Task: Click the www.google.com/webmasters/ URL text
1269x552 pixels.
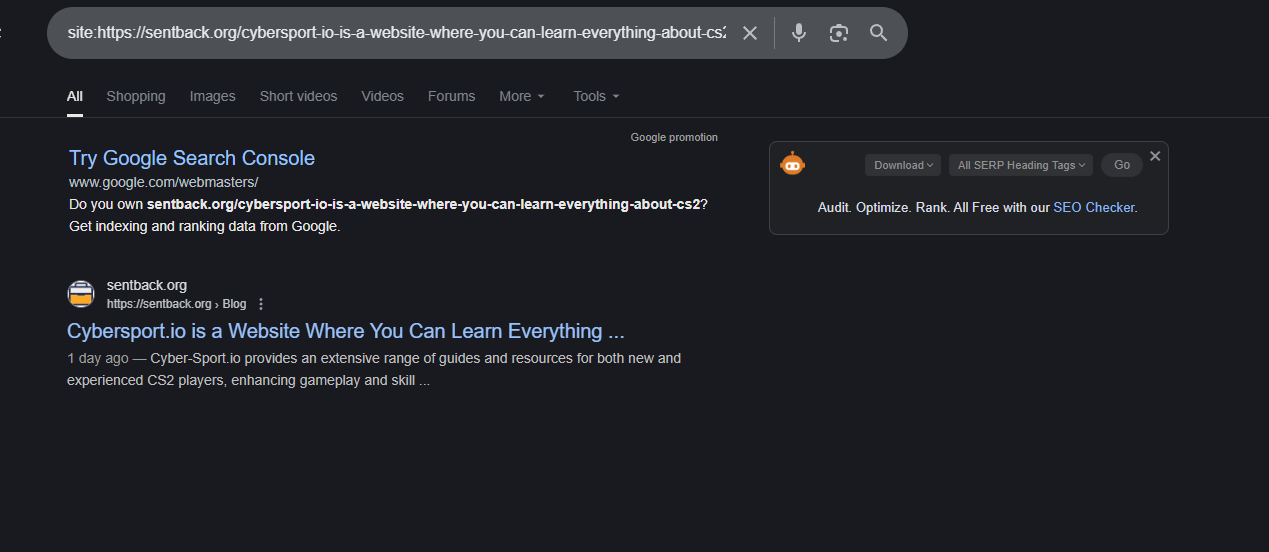Action: click(164, 182)
